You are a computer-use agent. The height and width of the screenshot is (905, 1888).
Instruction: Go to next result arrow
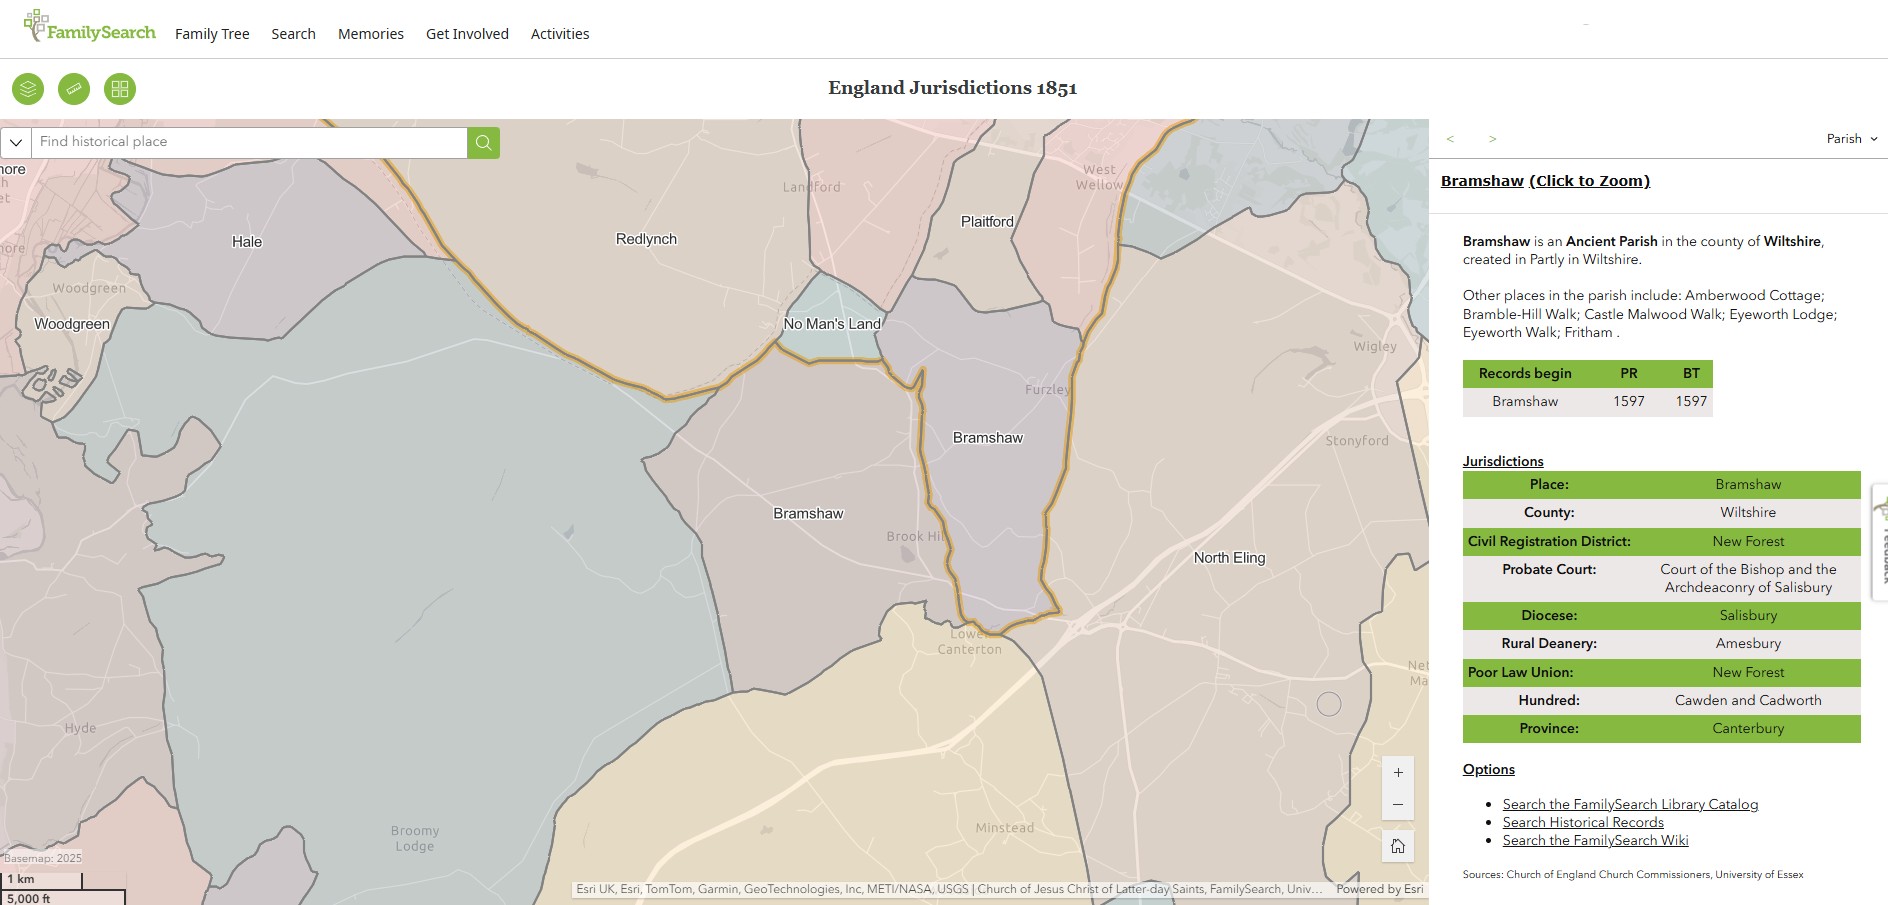[x=1492, y=139]
